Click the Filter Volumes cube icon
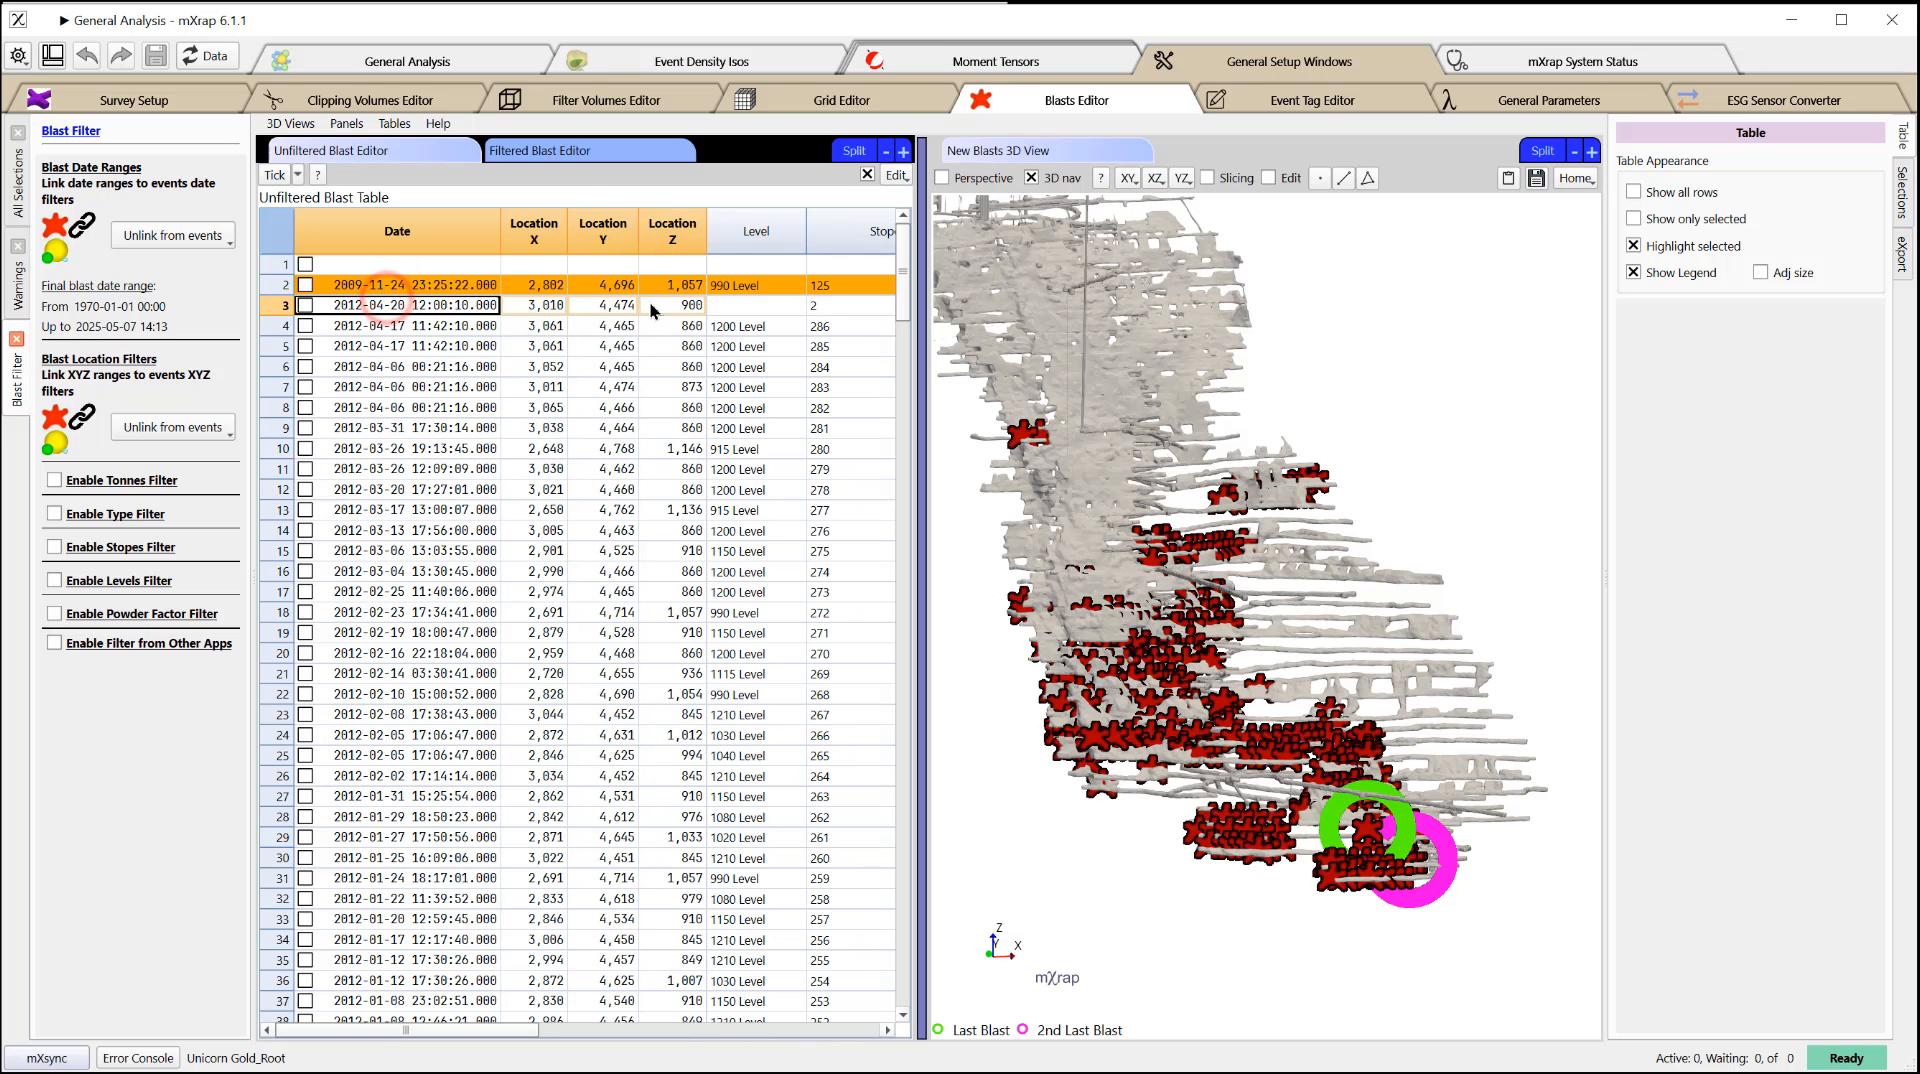Screen dimensions: 1920x1074 510,99
